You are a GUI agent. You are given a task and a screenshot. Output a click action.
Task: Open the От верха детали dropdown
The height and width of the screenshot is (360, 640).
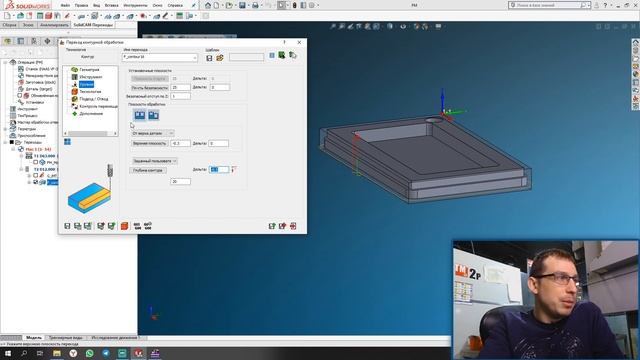[153, 133]
